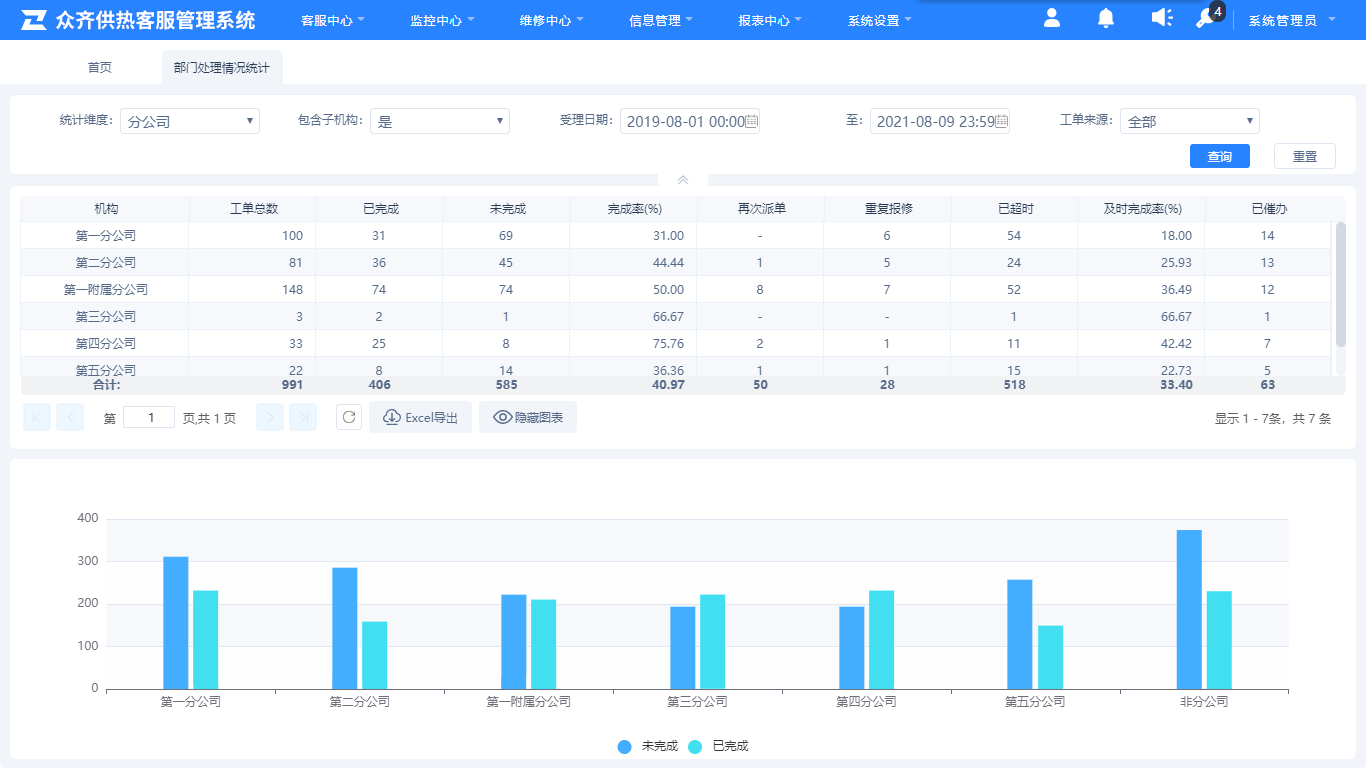Hide the chart with 隐藏图表
Viewport: 1366px width, 768px height.
point(528,417)
